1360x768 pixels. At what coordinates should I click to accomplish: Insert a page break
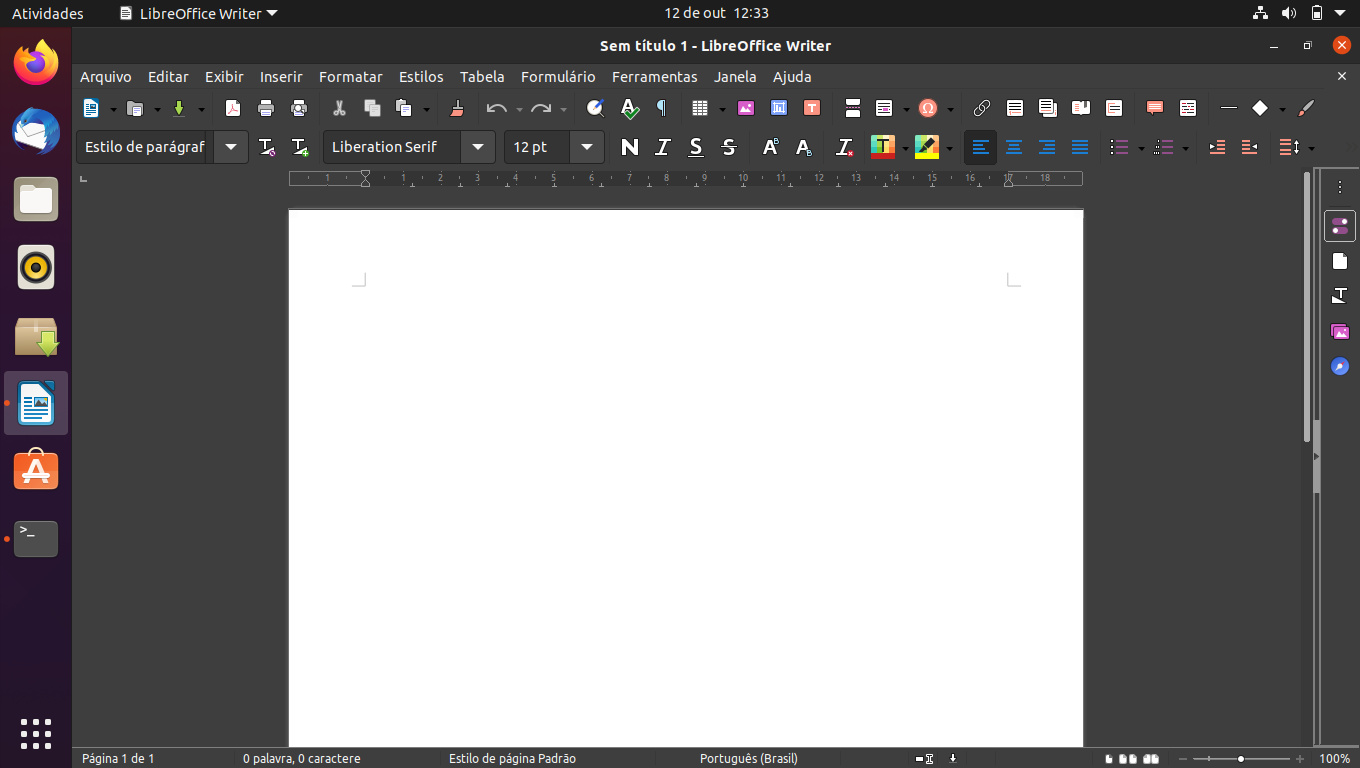(x=853, y=108)
